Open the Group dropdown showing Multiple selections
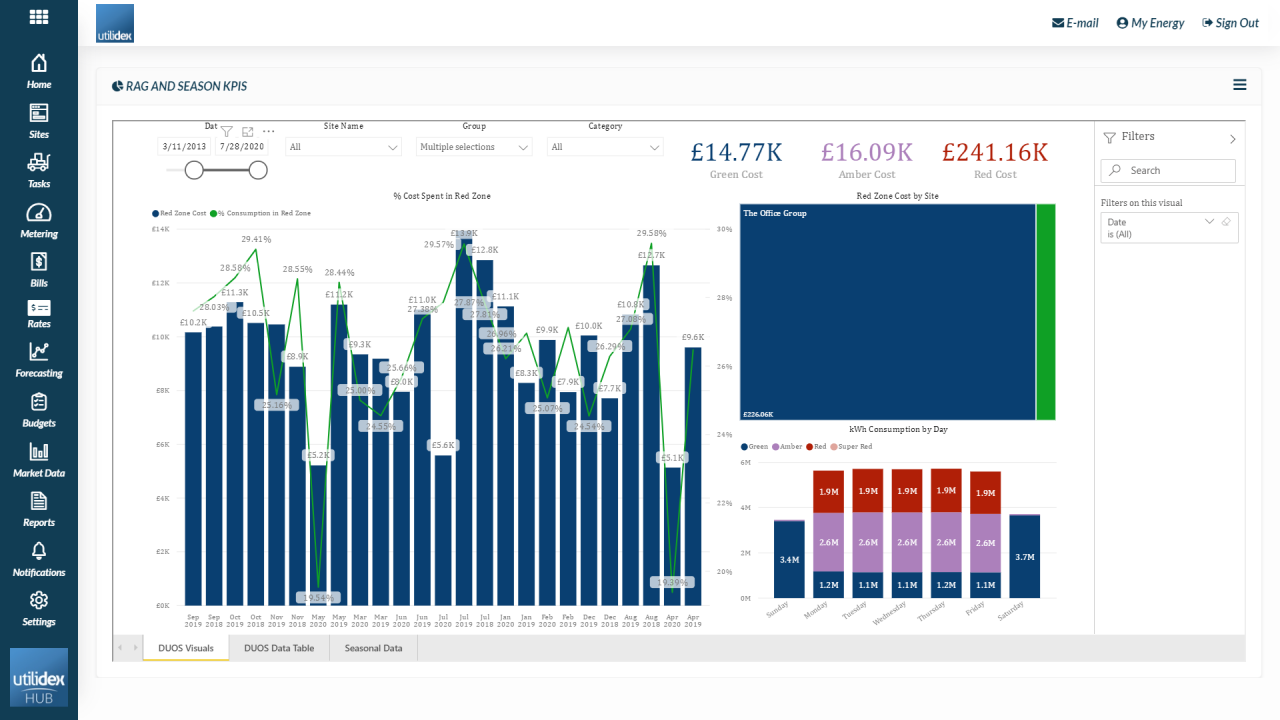Viewport: 1280px width, 720px height. (474, 147)
